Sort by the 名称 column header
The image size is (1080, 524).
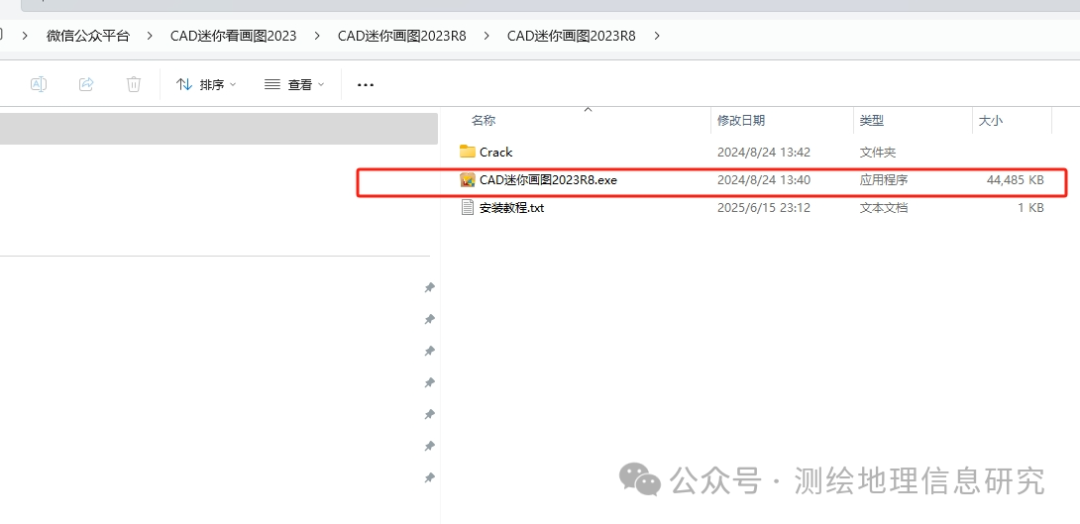pos(484,120)
